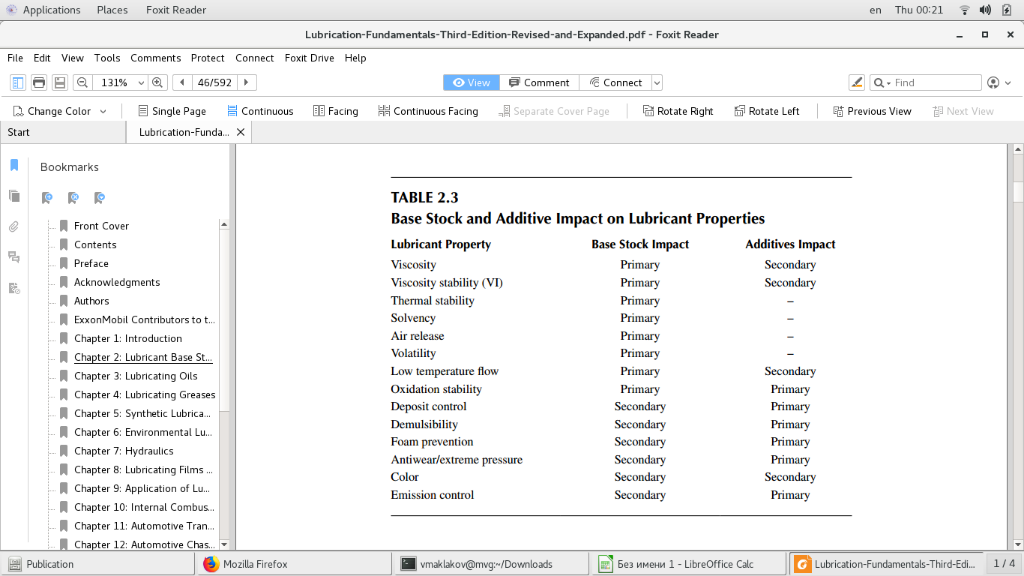Open the Acknowledgments bookmark
This screenshot has width=1024, height=576.
116,282
